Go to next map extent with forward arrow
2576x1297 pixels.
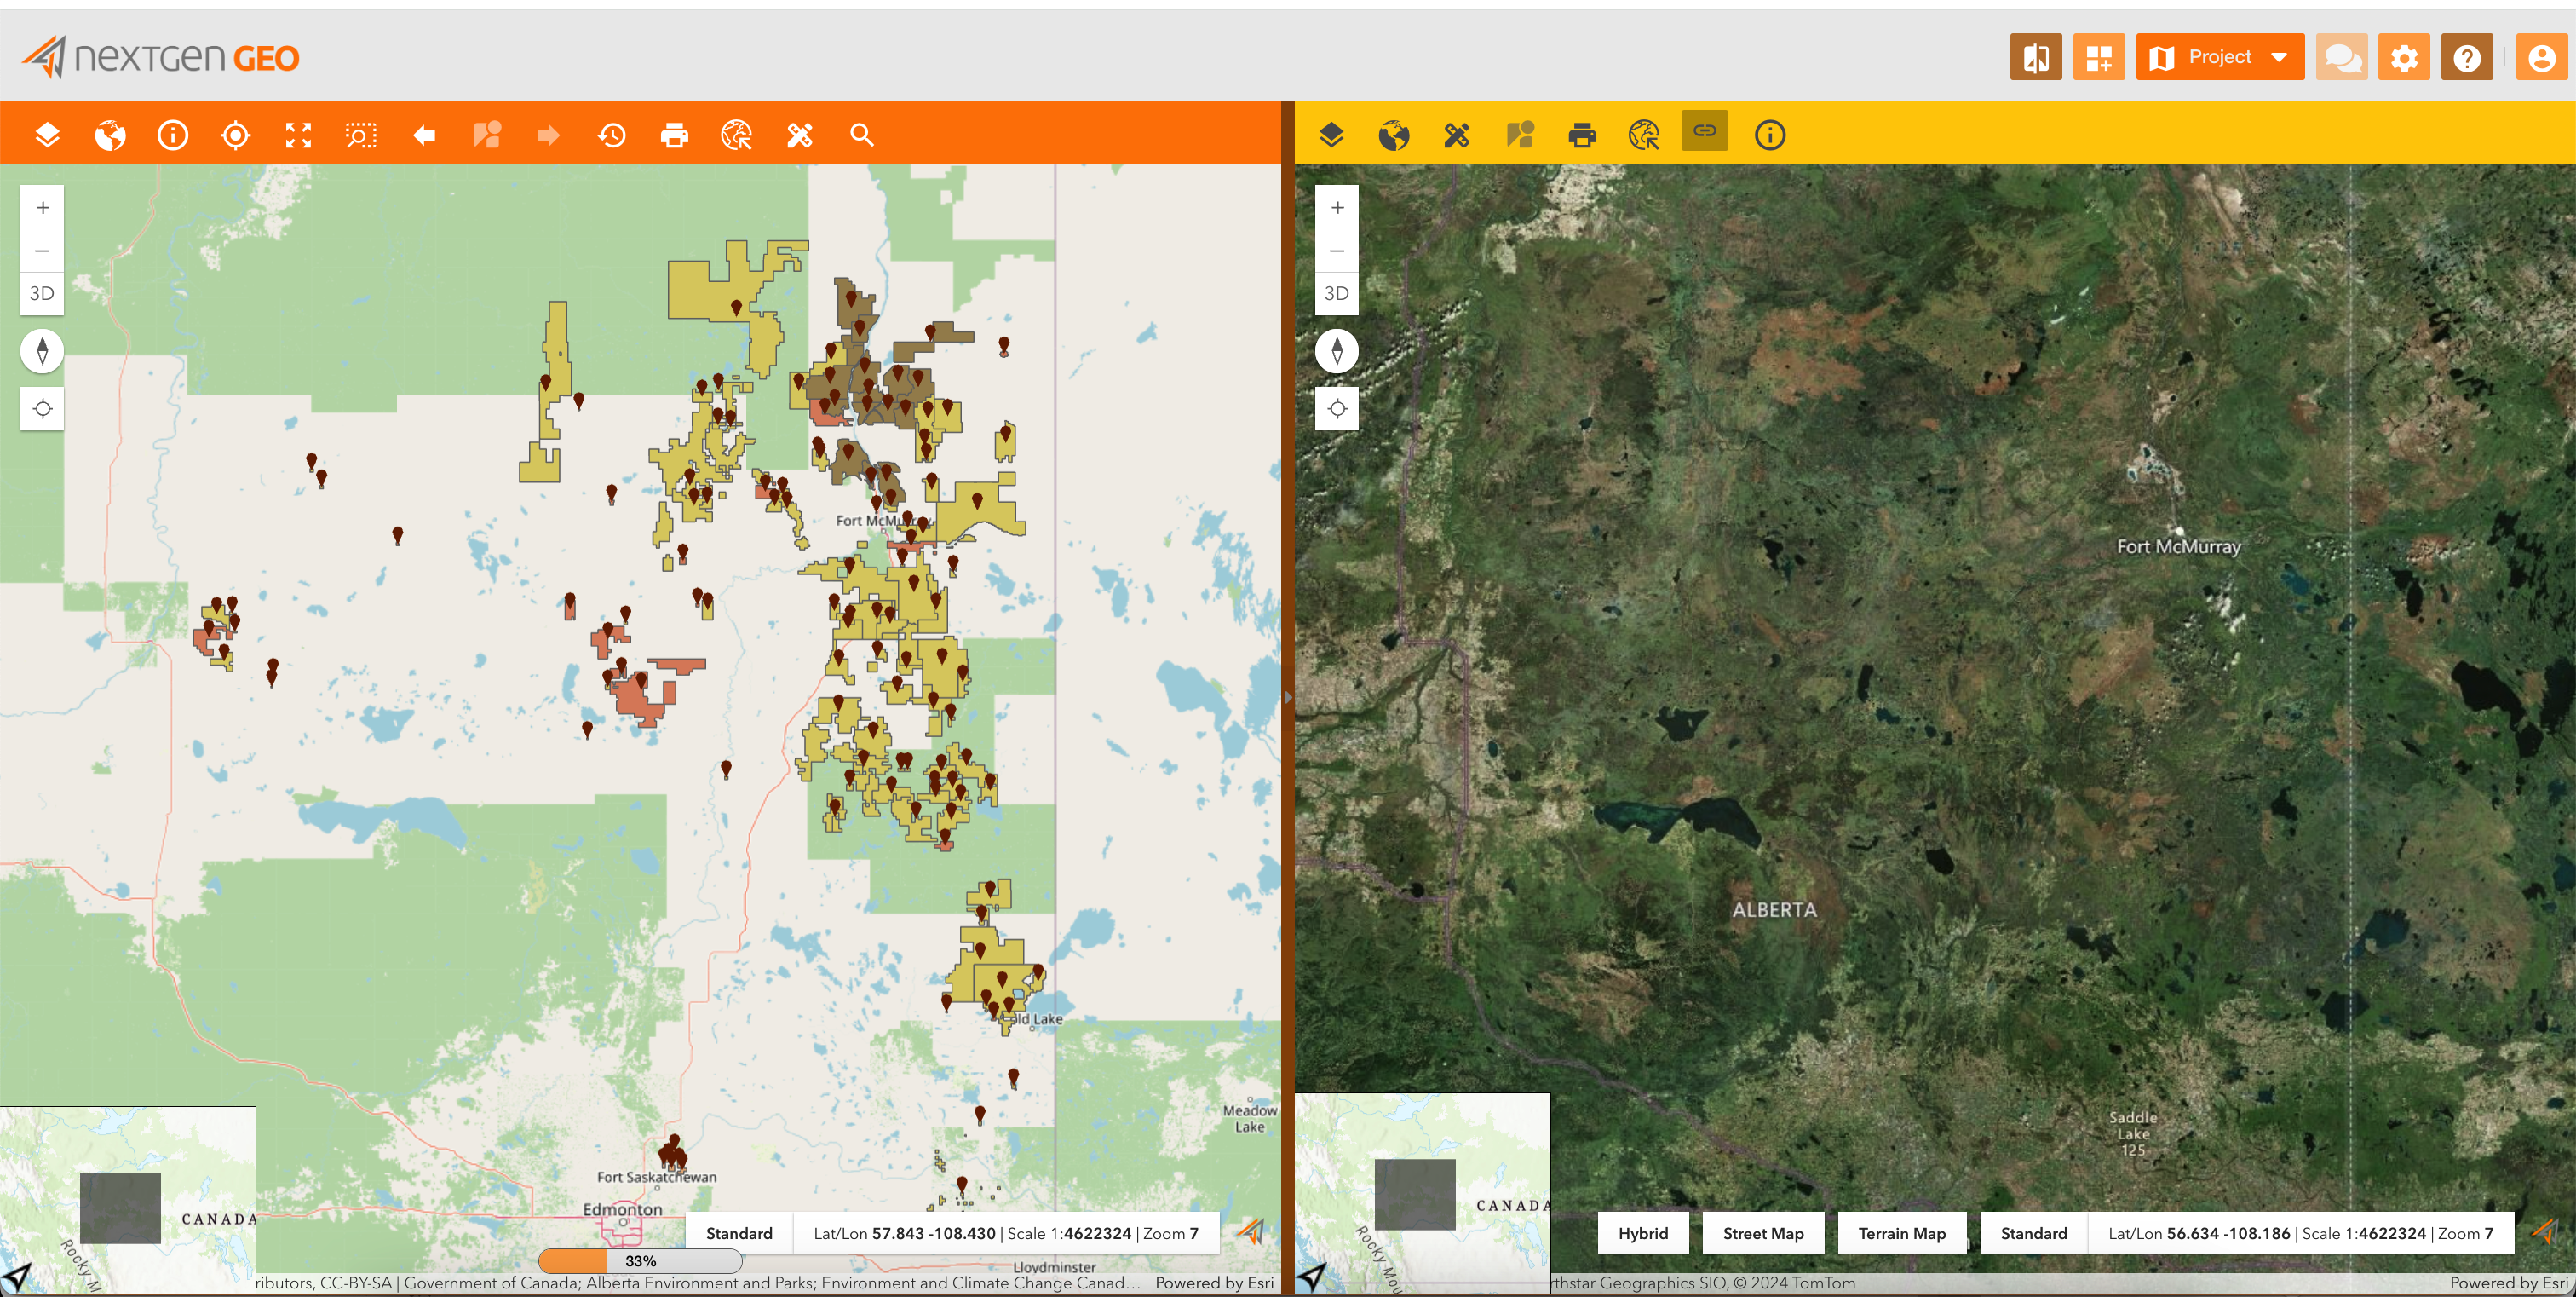click(x=549, y=135)
